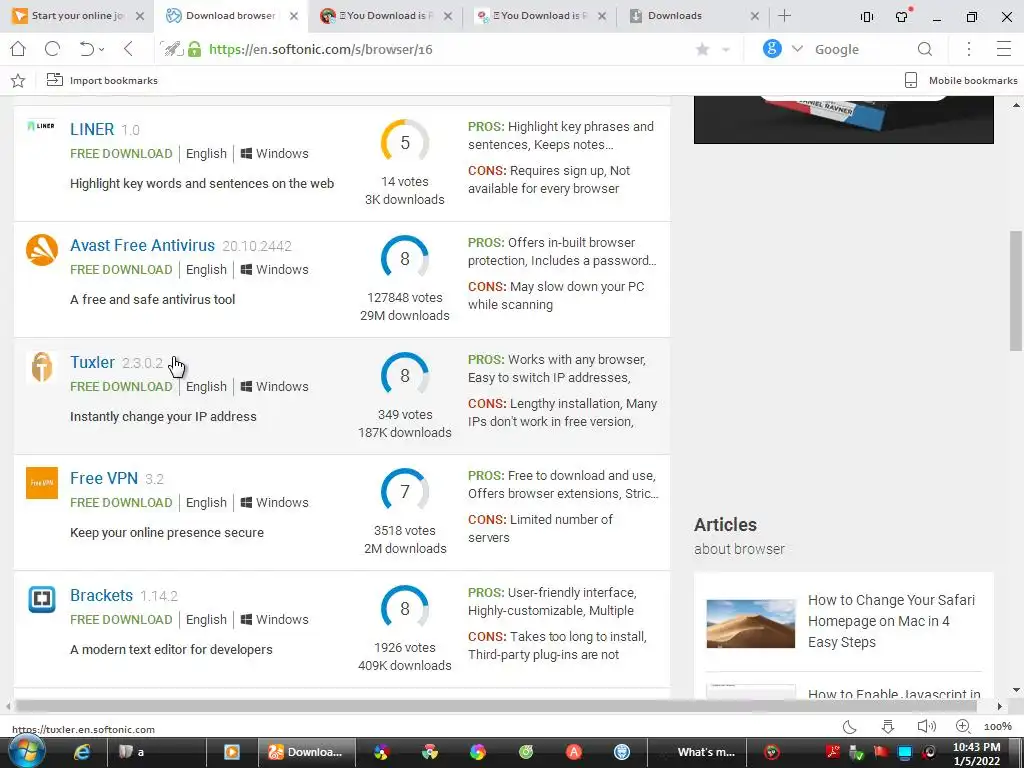The image size is (1024, 768).
Task: Click the '127848 votes' text
Action: pos(405,298)
